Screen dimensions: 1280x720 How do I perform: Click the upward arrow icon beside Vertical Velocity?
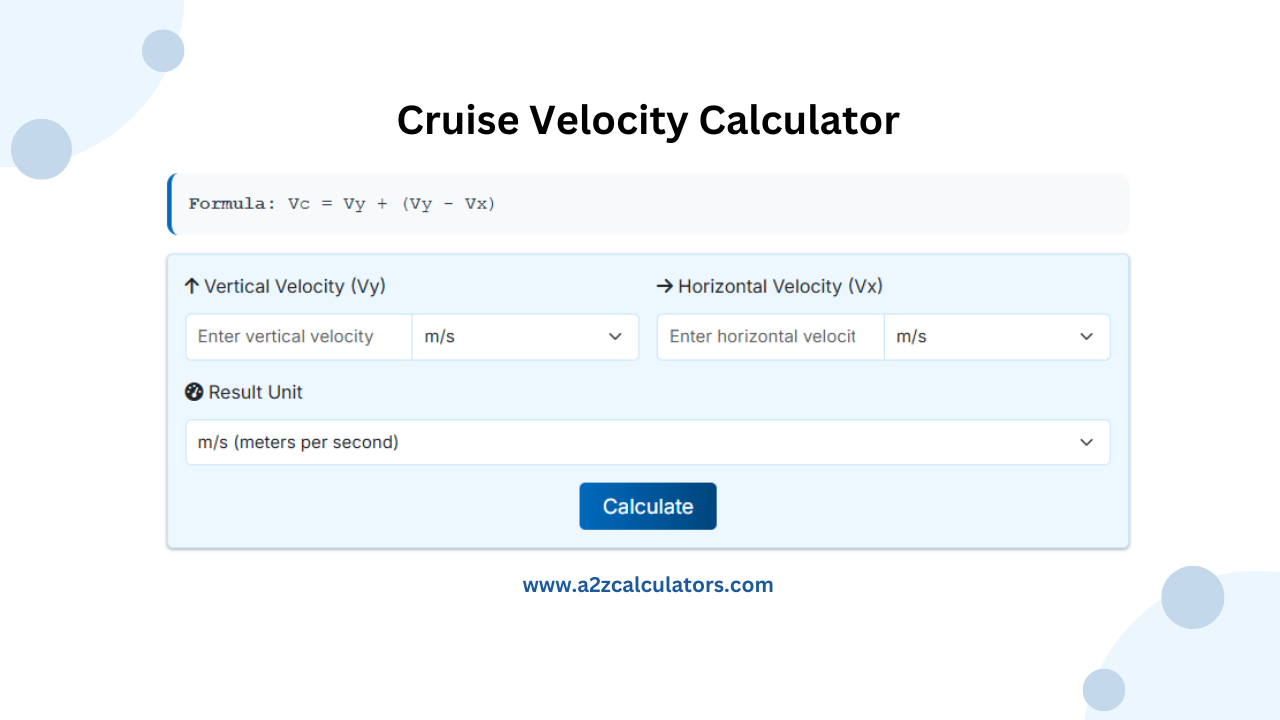190,286
